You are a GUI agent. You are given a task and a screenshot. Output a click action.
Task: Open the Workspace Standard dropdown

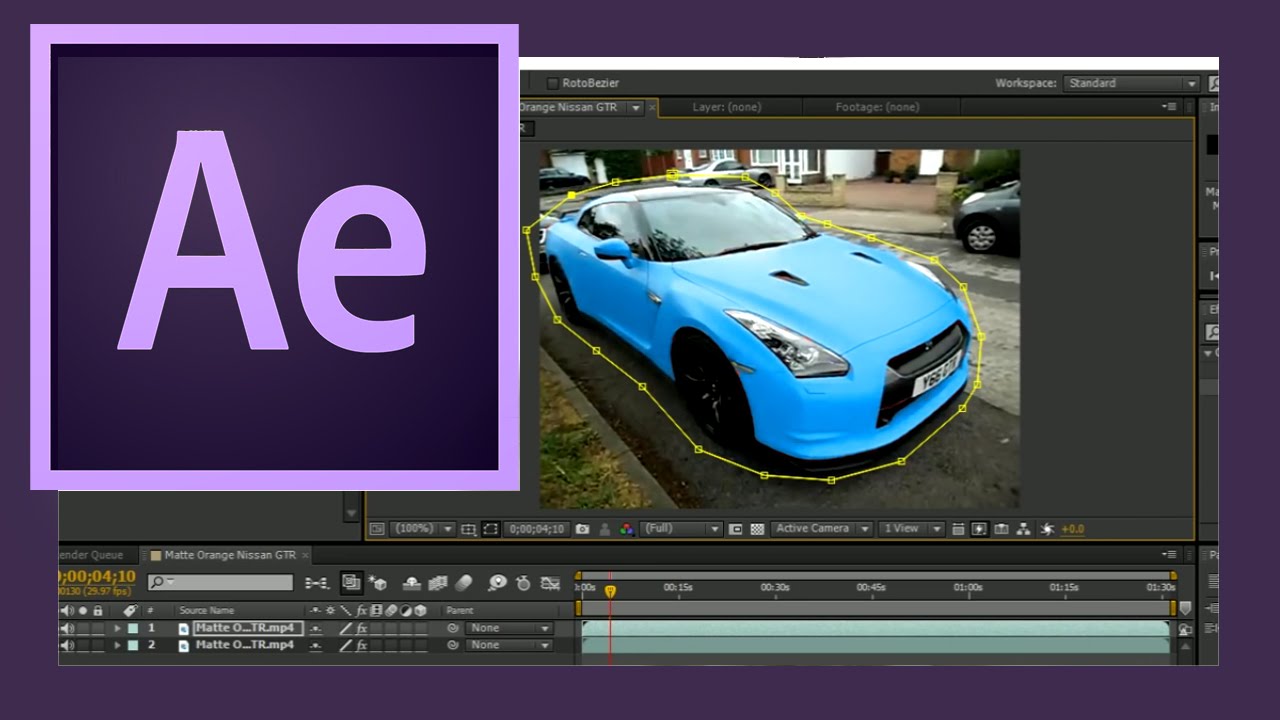(1131, 84)
